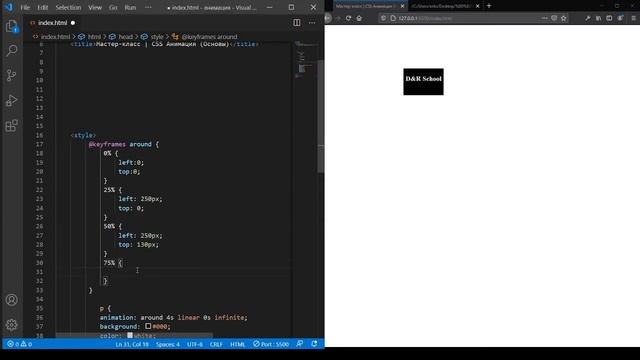The height and width of the screenshot is (360, 640).
Task: Click the D&R School black box
Action: click(x=423, y=82)
